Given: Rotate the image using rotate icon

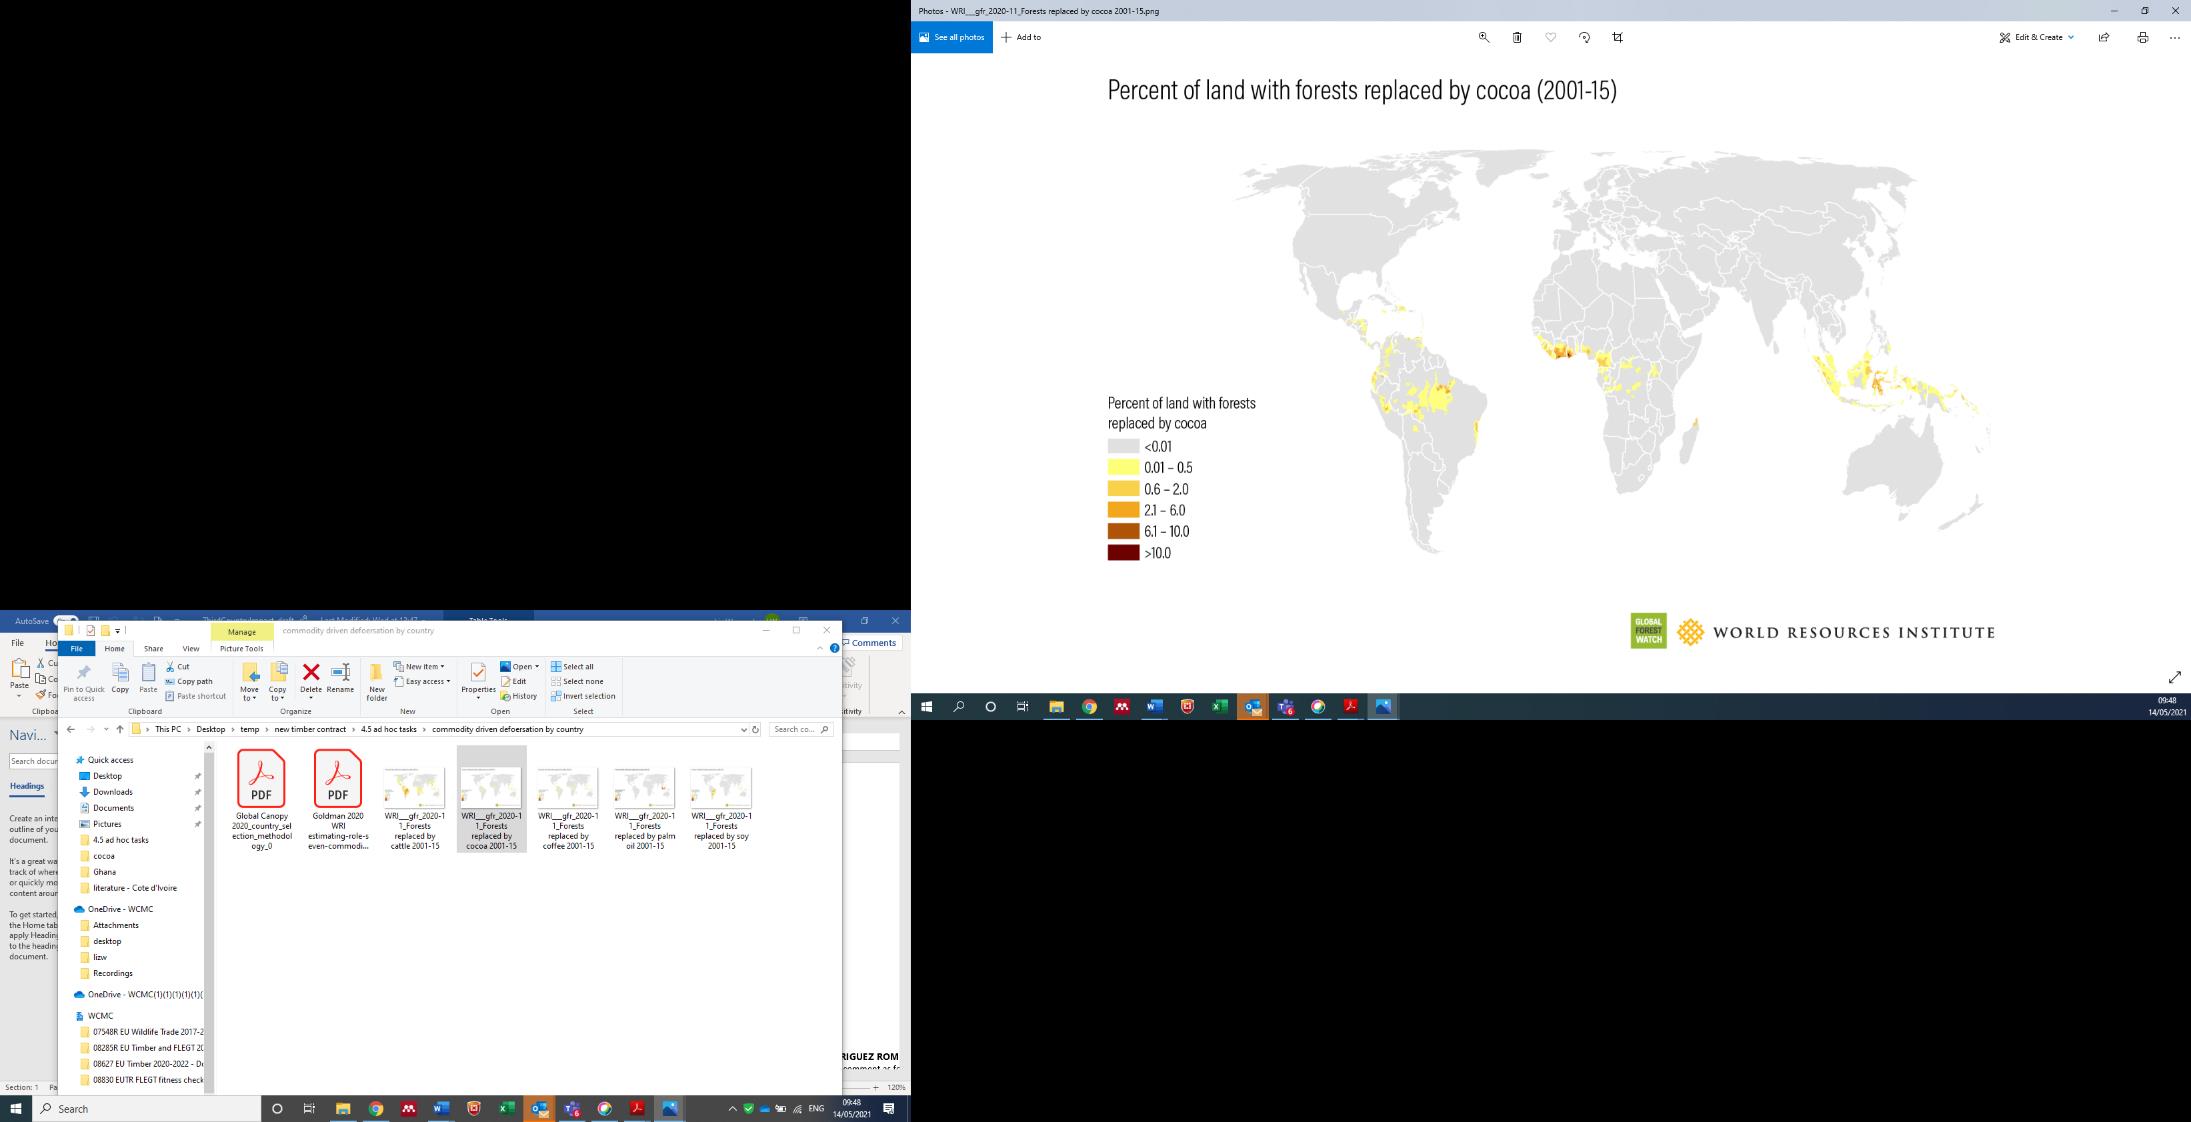Looking at the screenshot, I should click(x=1584, y=37).
